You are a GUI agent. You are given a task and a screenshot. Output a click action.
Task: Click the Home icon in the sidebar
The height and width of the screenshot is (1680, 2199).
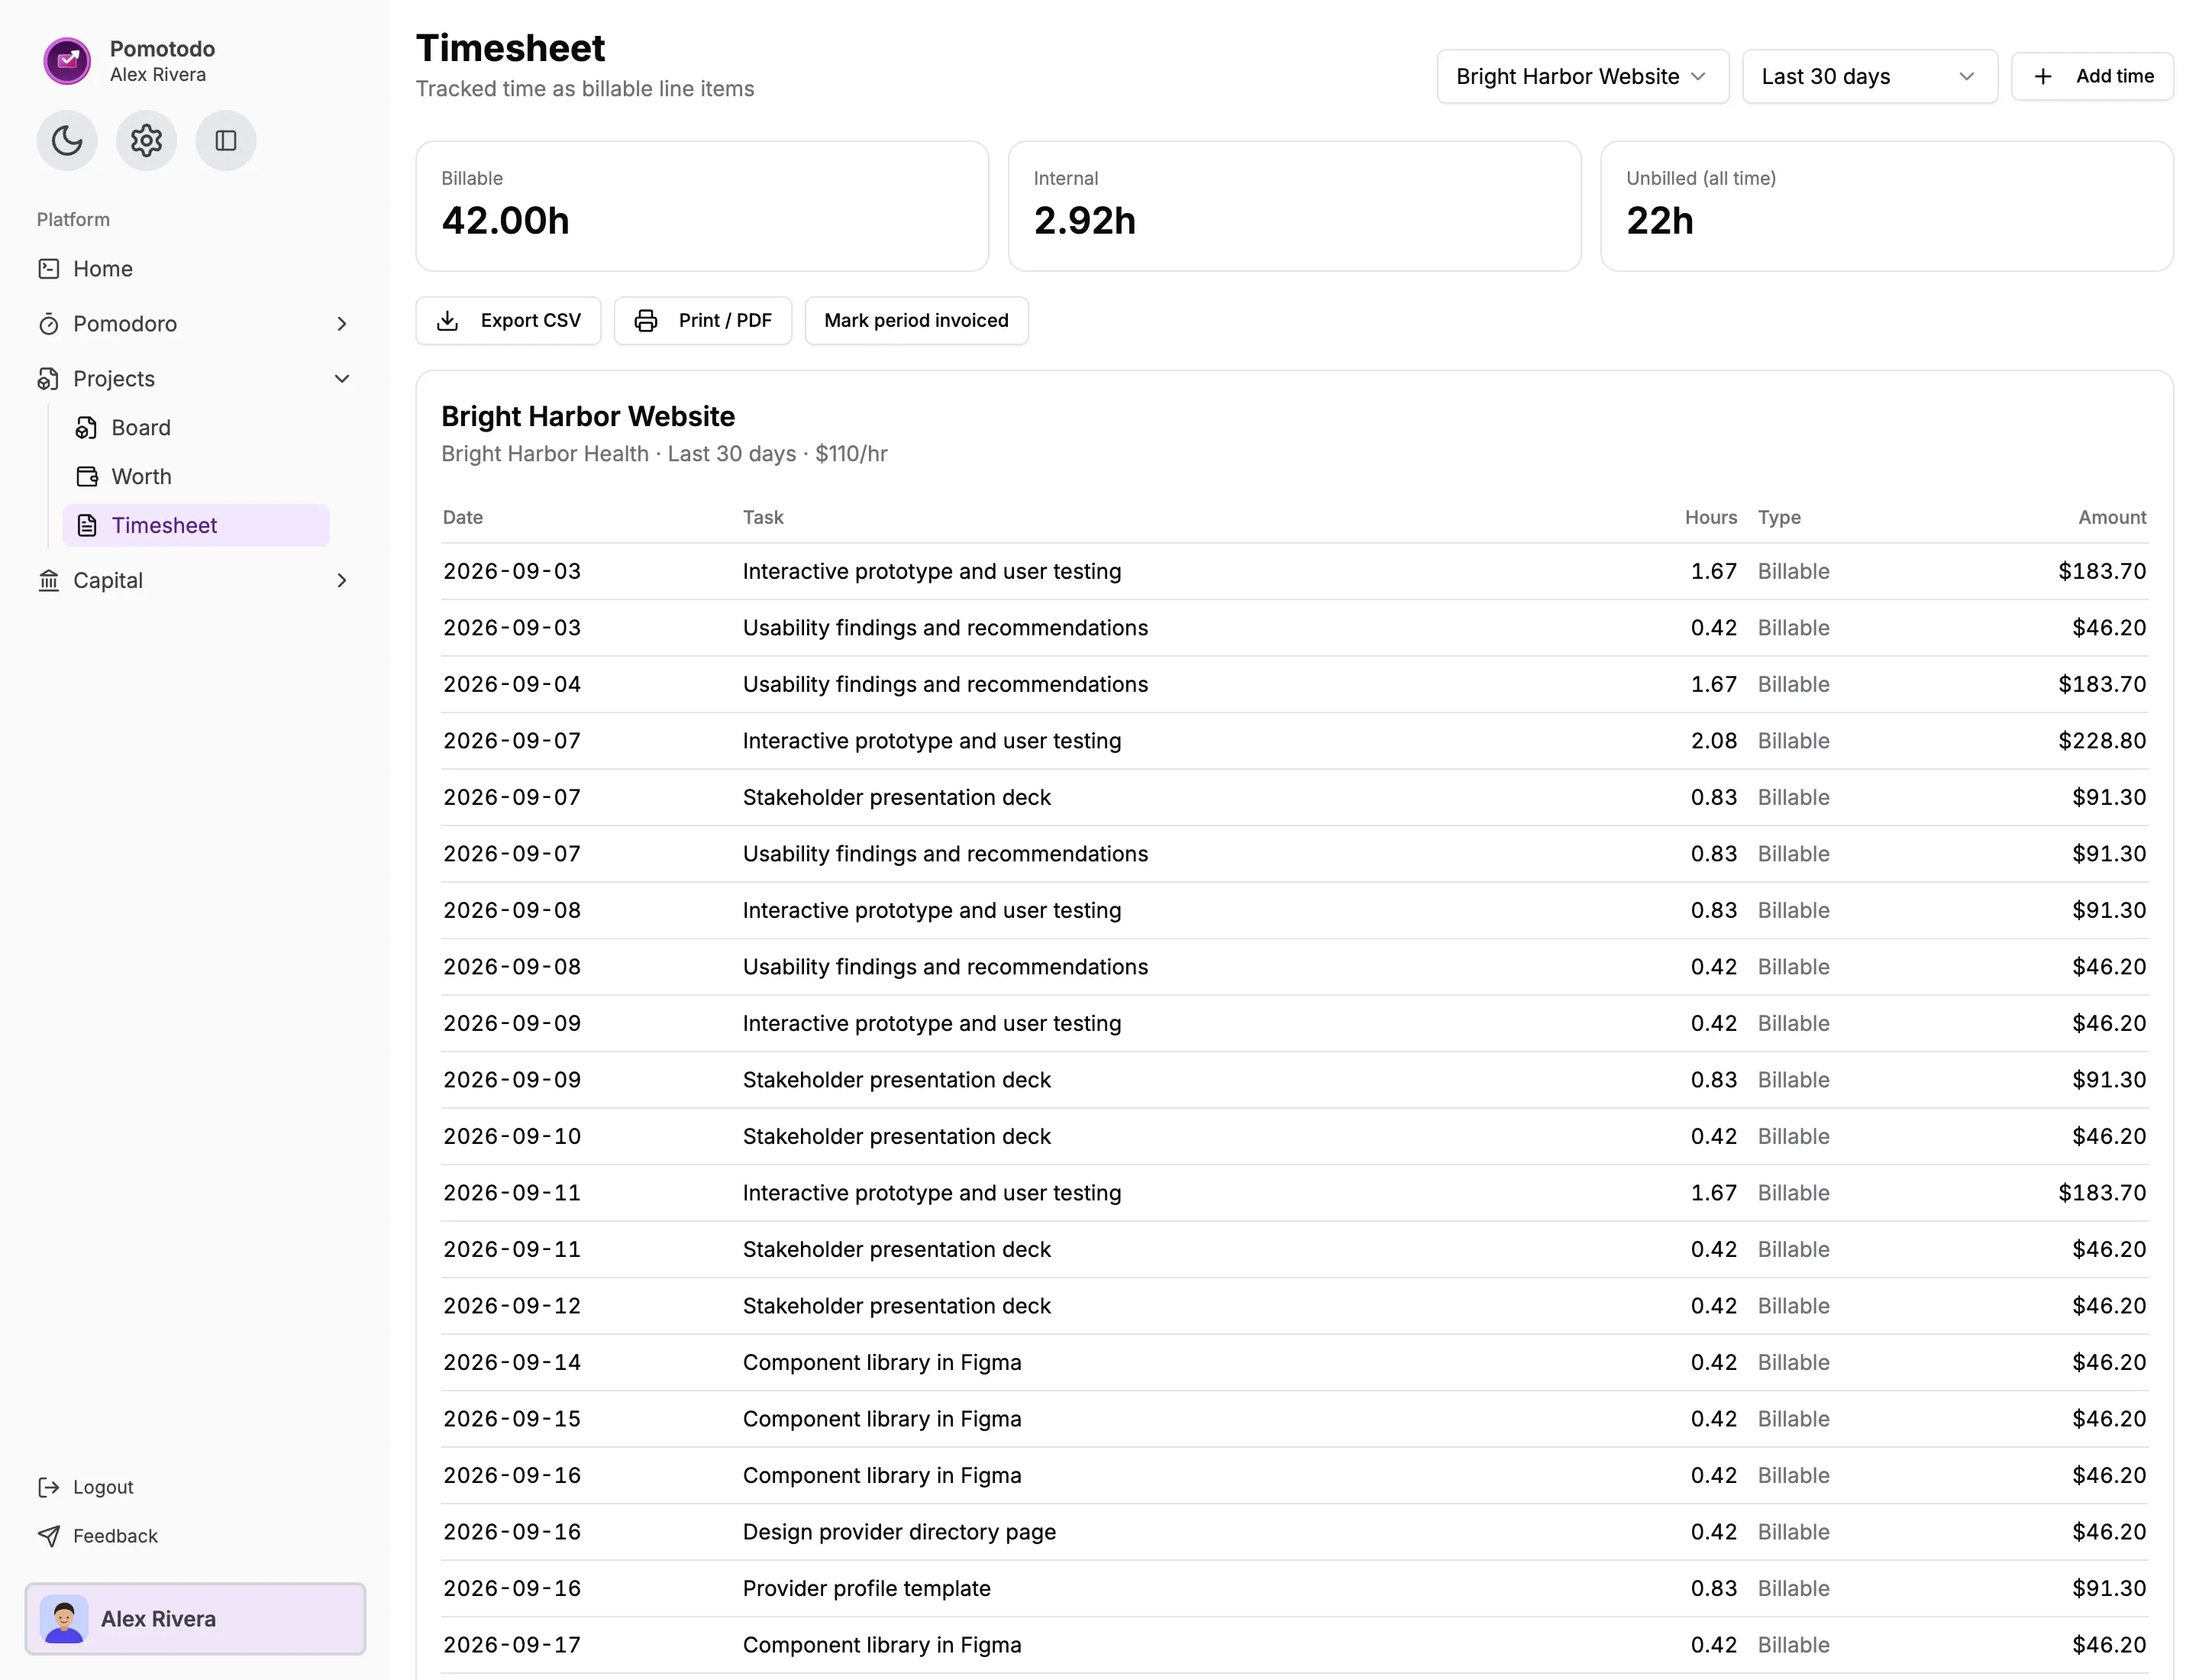[49, 268]
